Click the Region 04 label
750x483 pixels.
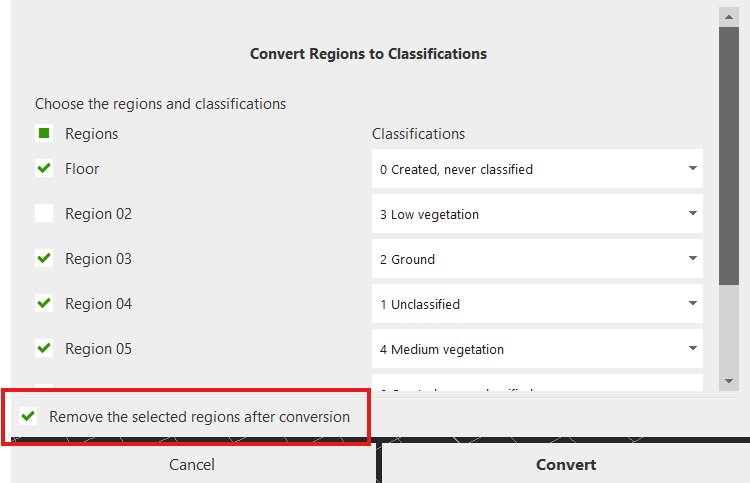point(98,304)
